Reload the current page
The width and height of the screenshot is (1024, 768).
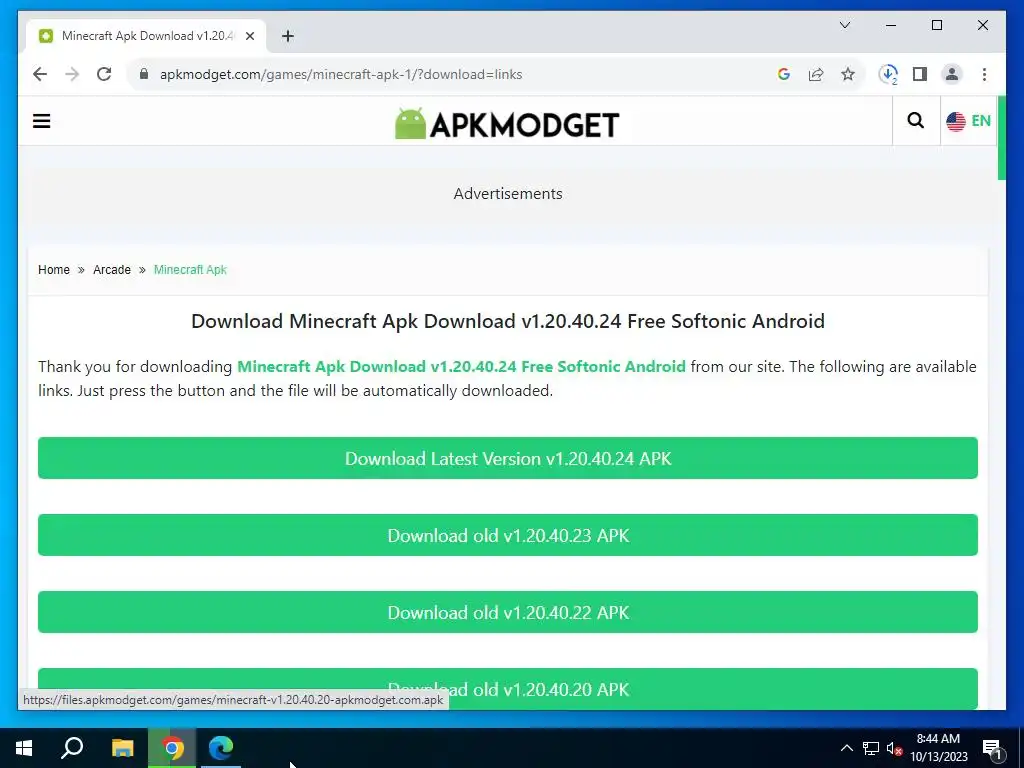coord(104,74)
